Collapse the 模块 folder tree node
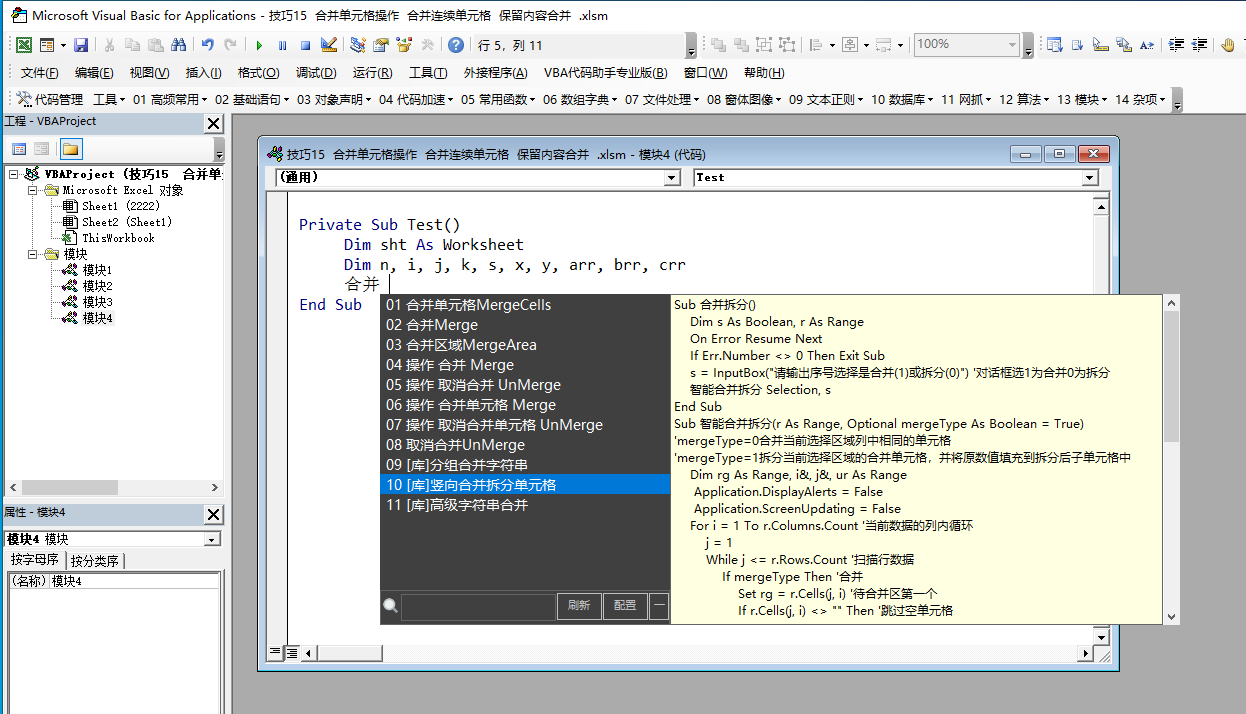 [x=33, y=254]
